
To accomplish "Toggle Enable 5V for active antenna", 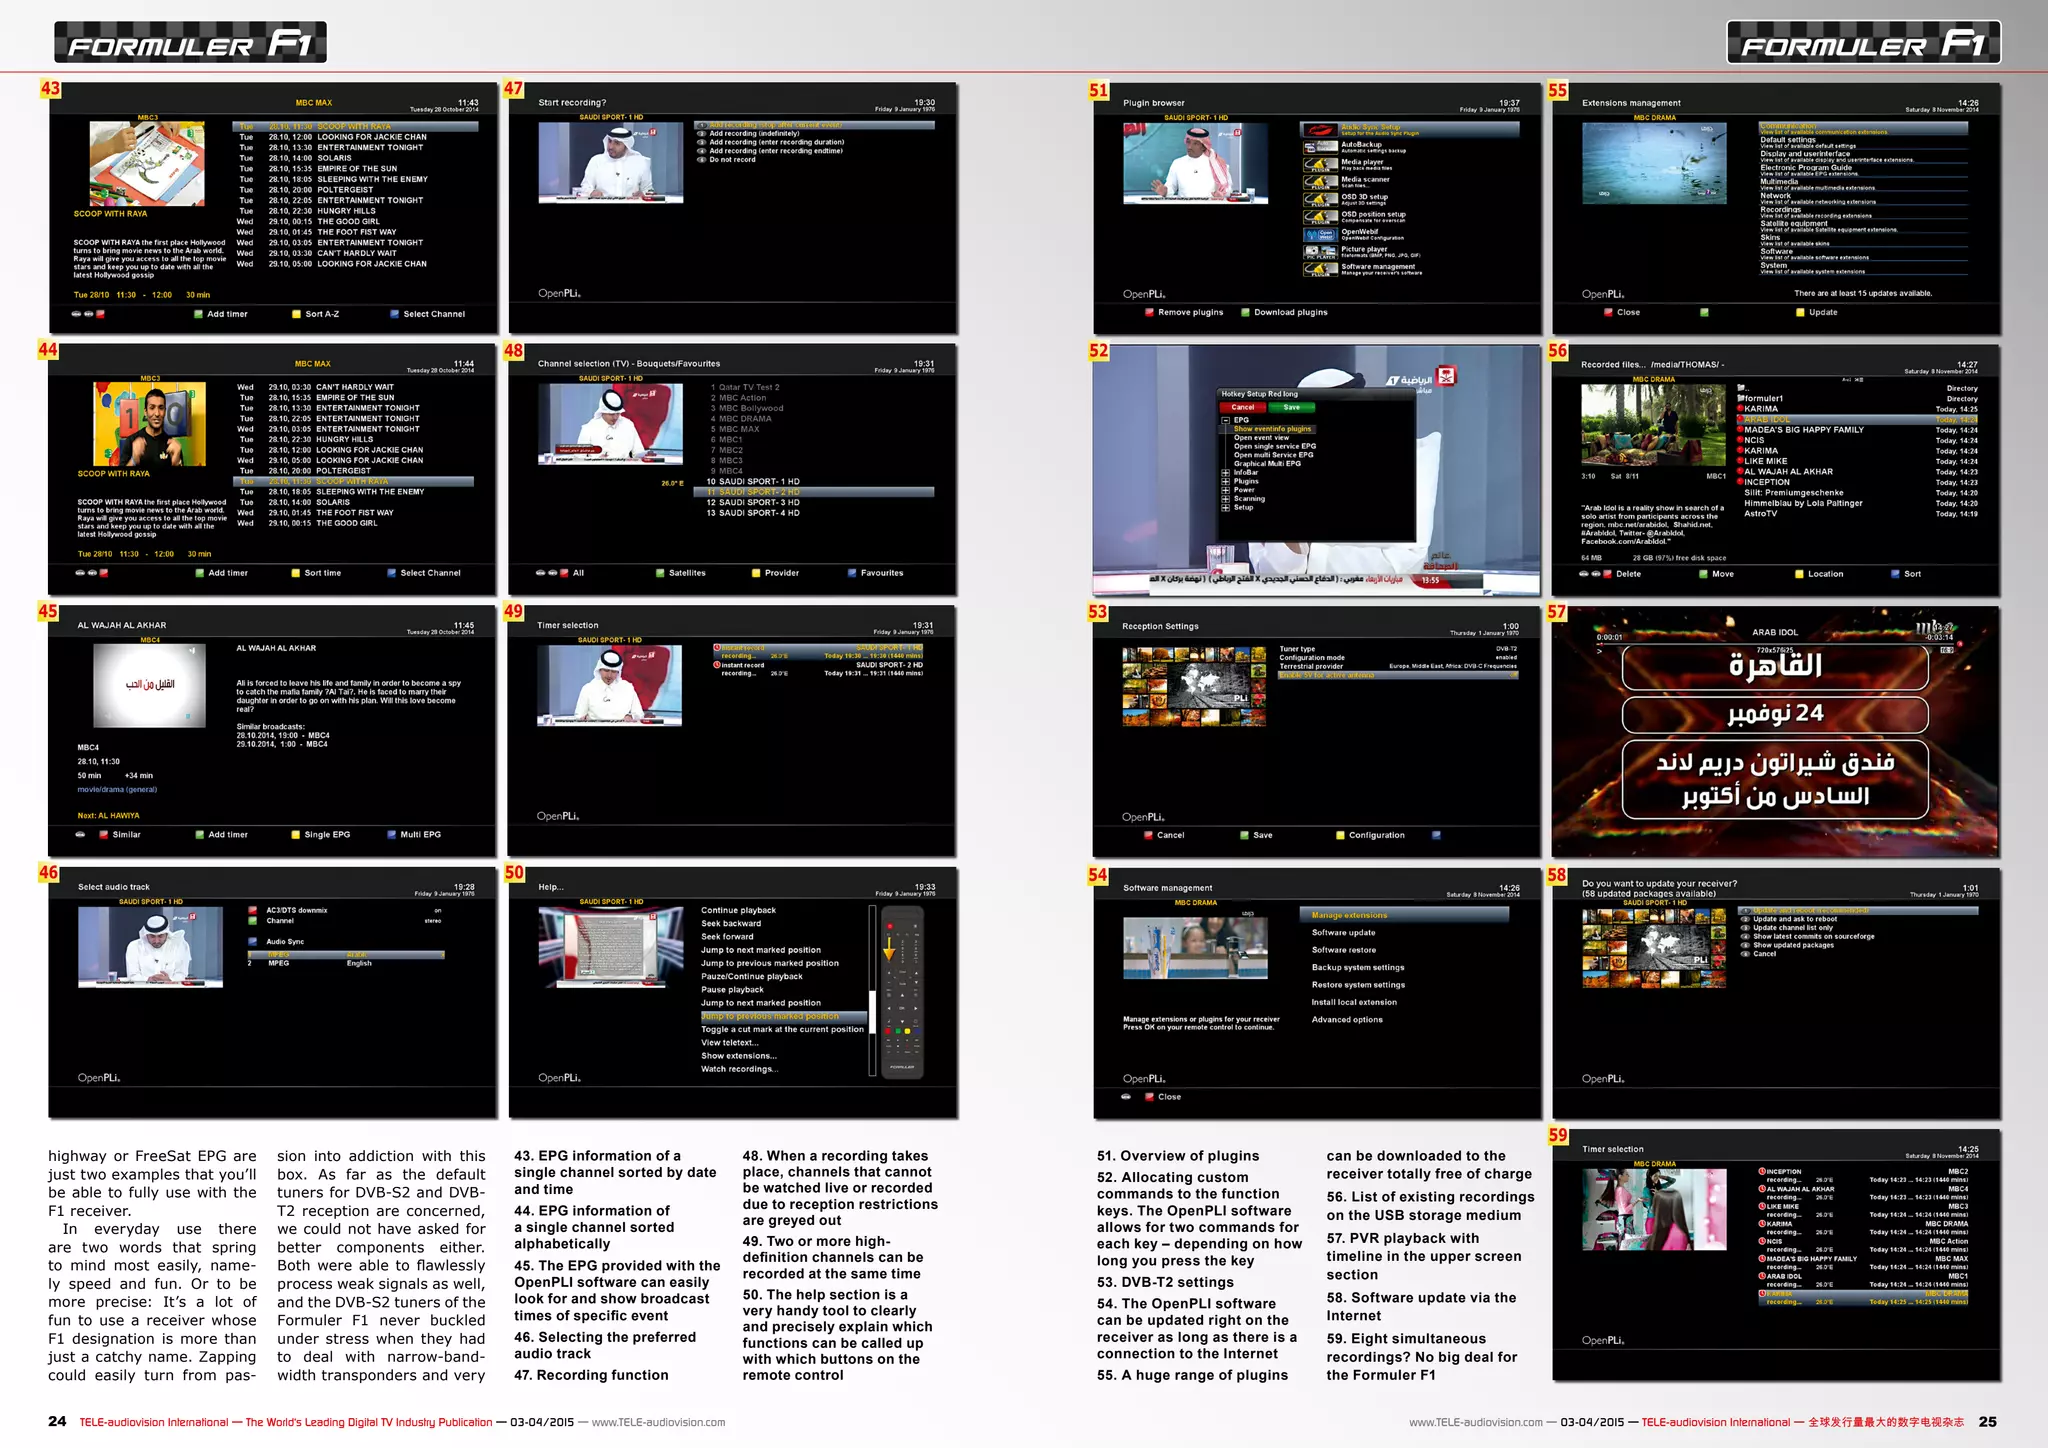I will click(1399, 675).
